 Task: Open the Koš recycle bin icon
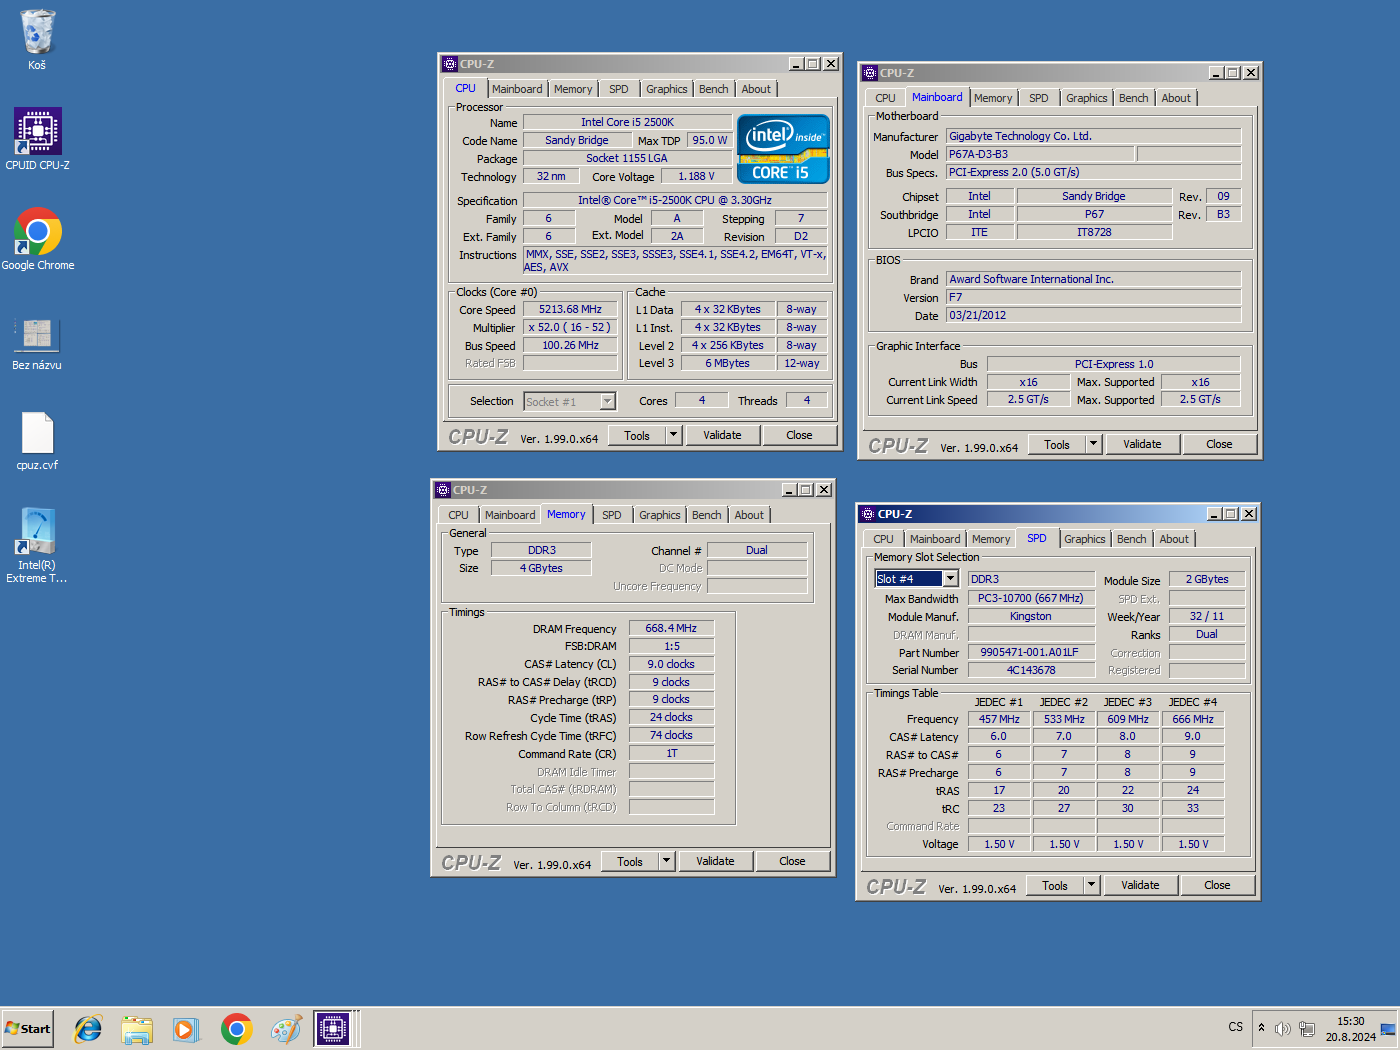(37, 40)
